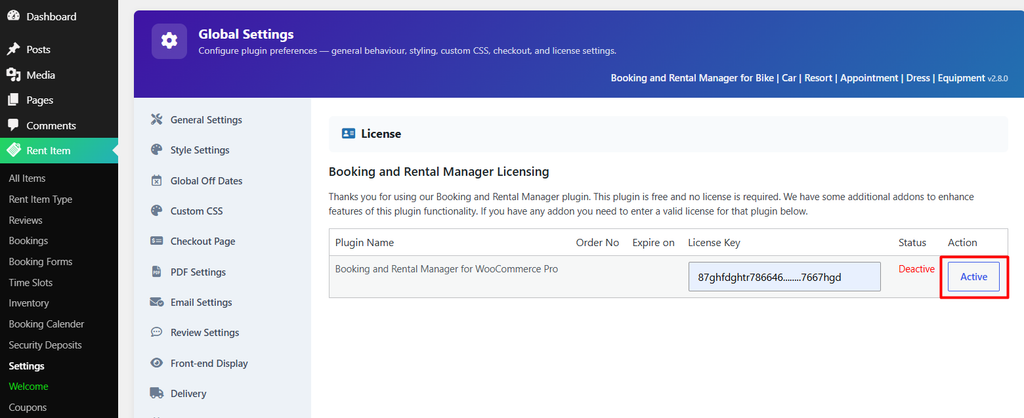Select Settings submenu item
1024x418 pixels.
tap(27, 366)
